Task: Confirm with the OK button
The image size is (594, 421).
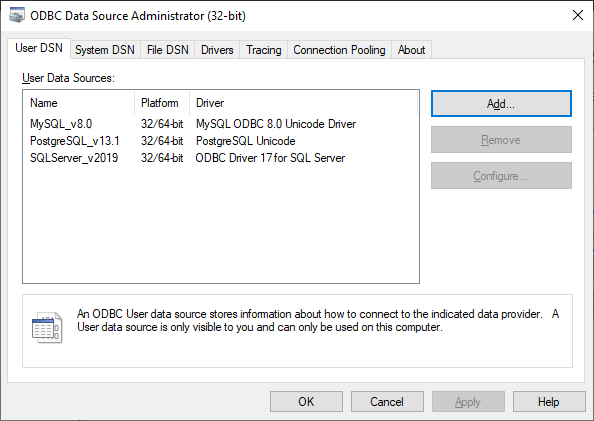Action: coord(306,402)
